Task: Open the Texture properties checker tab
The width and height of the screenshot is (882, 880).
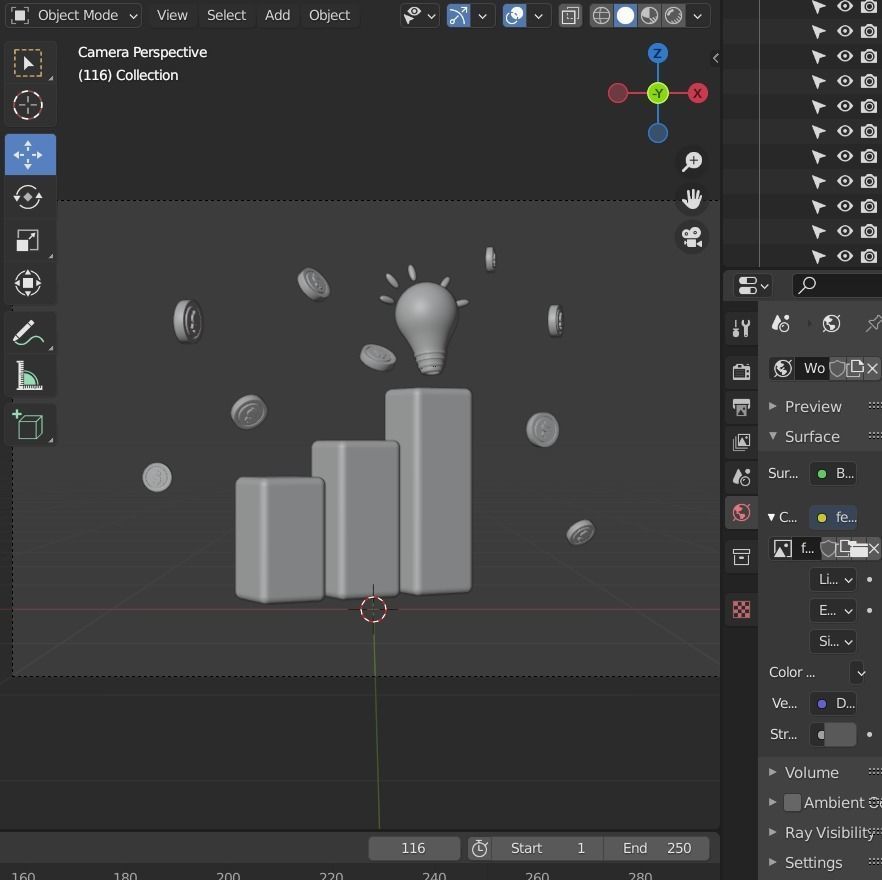Action: (x=741, y=609)
